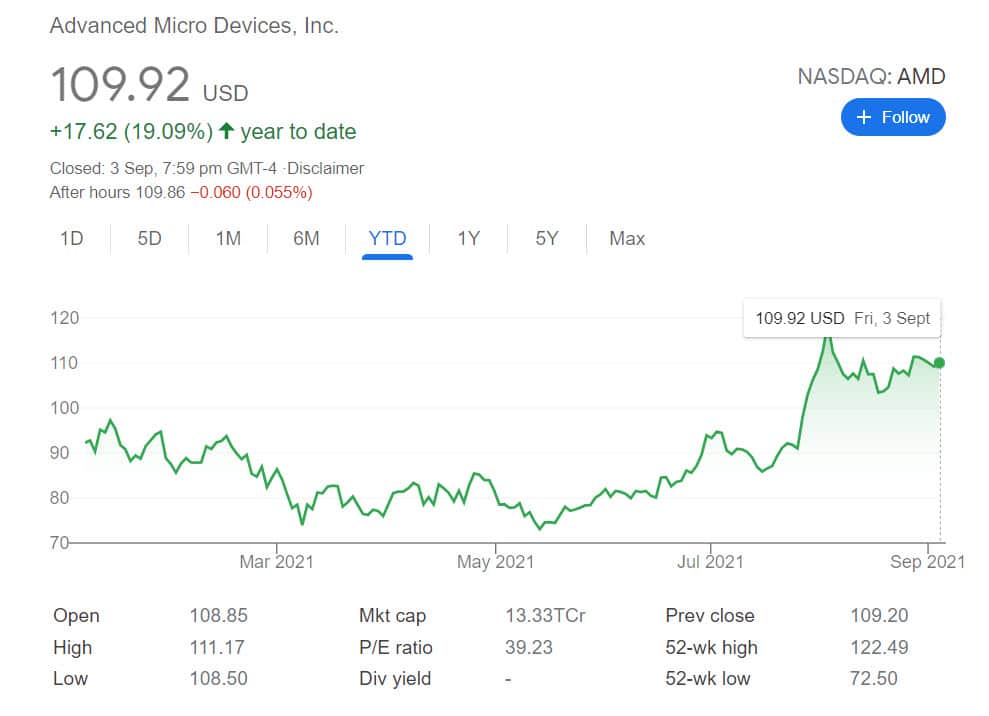Screen dimensions: 989x716
Task: Select the 5D time range tab
Action: point(149,238)
